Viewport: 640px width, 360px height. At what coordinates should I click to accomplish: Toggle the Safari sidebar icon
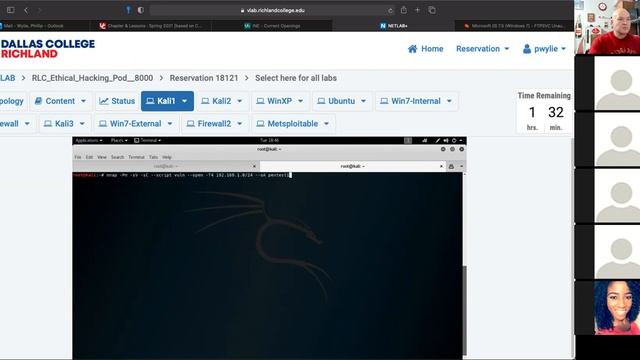coord(11,10)
